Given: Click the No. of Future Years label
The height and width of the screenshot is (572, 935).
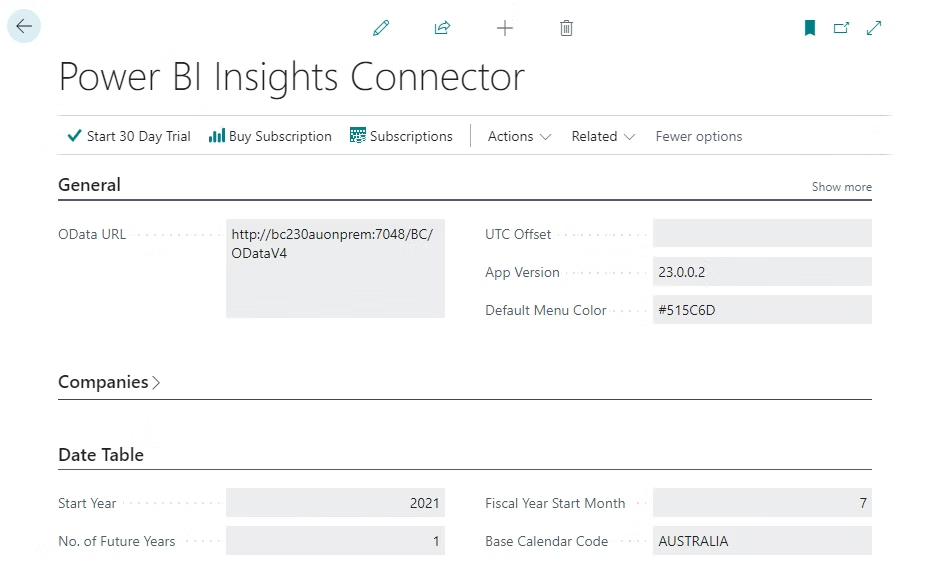Looking at the screenshot, I should 117,542.
